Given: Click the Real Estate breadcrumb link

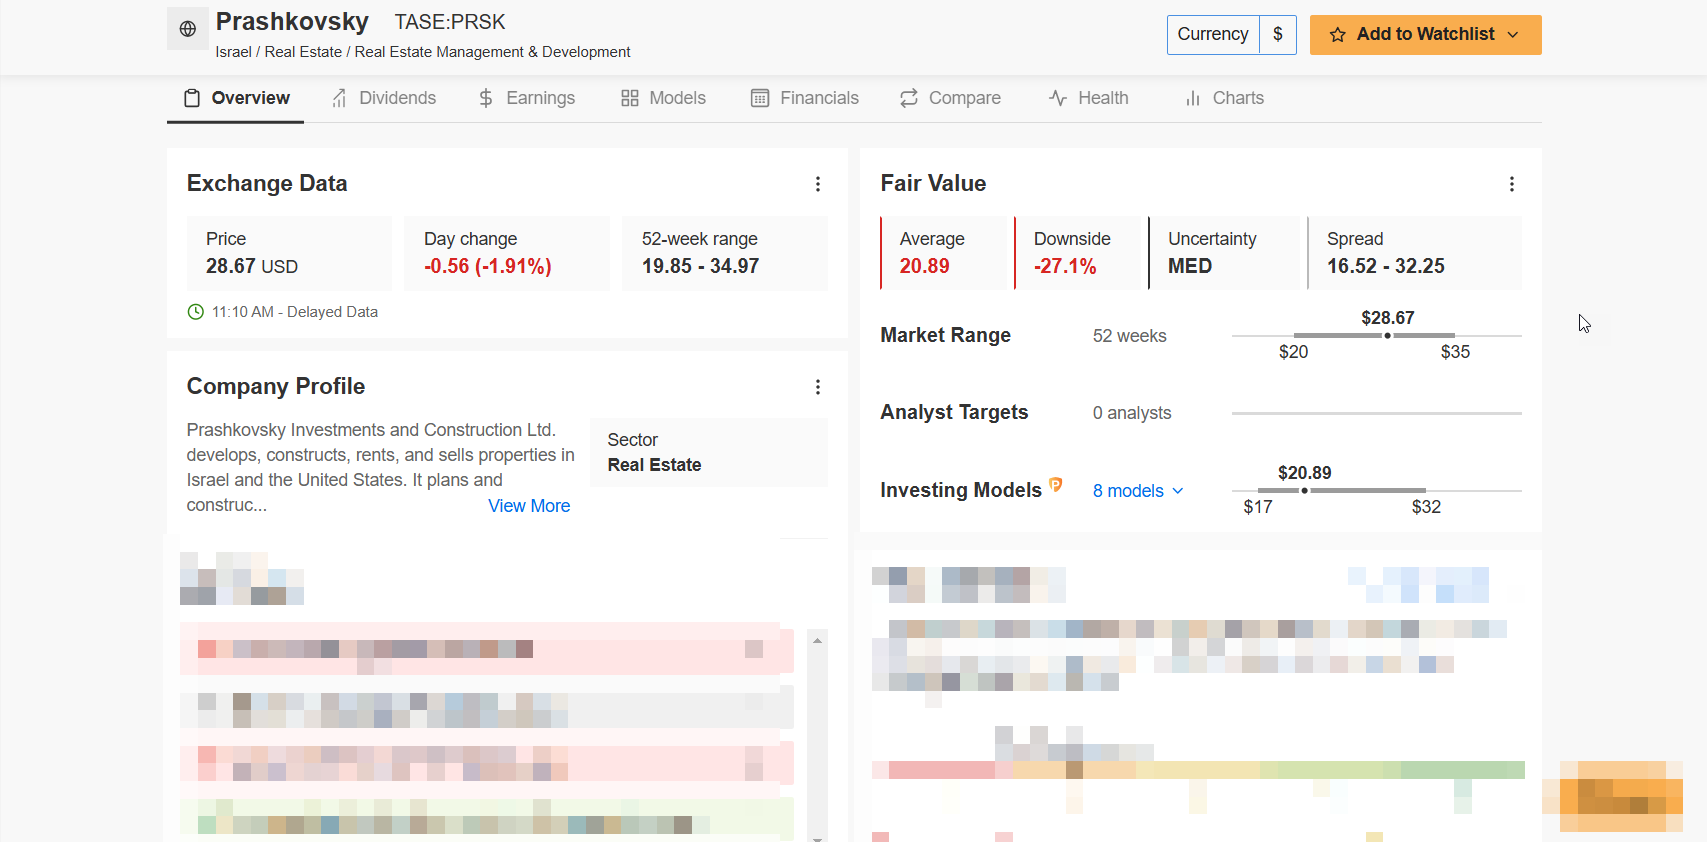Looking at the screenshot, I should 303,52.
